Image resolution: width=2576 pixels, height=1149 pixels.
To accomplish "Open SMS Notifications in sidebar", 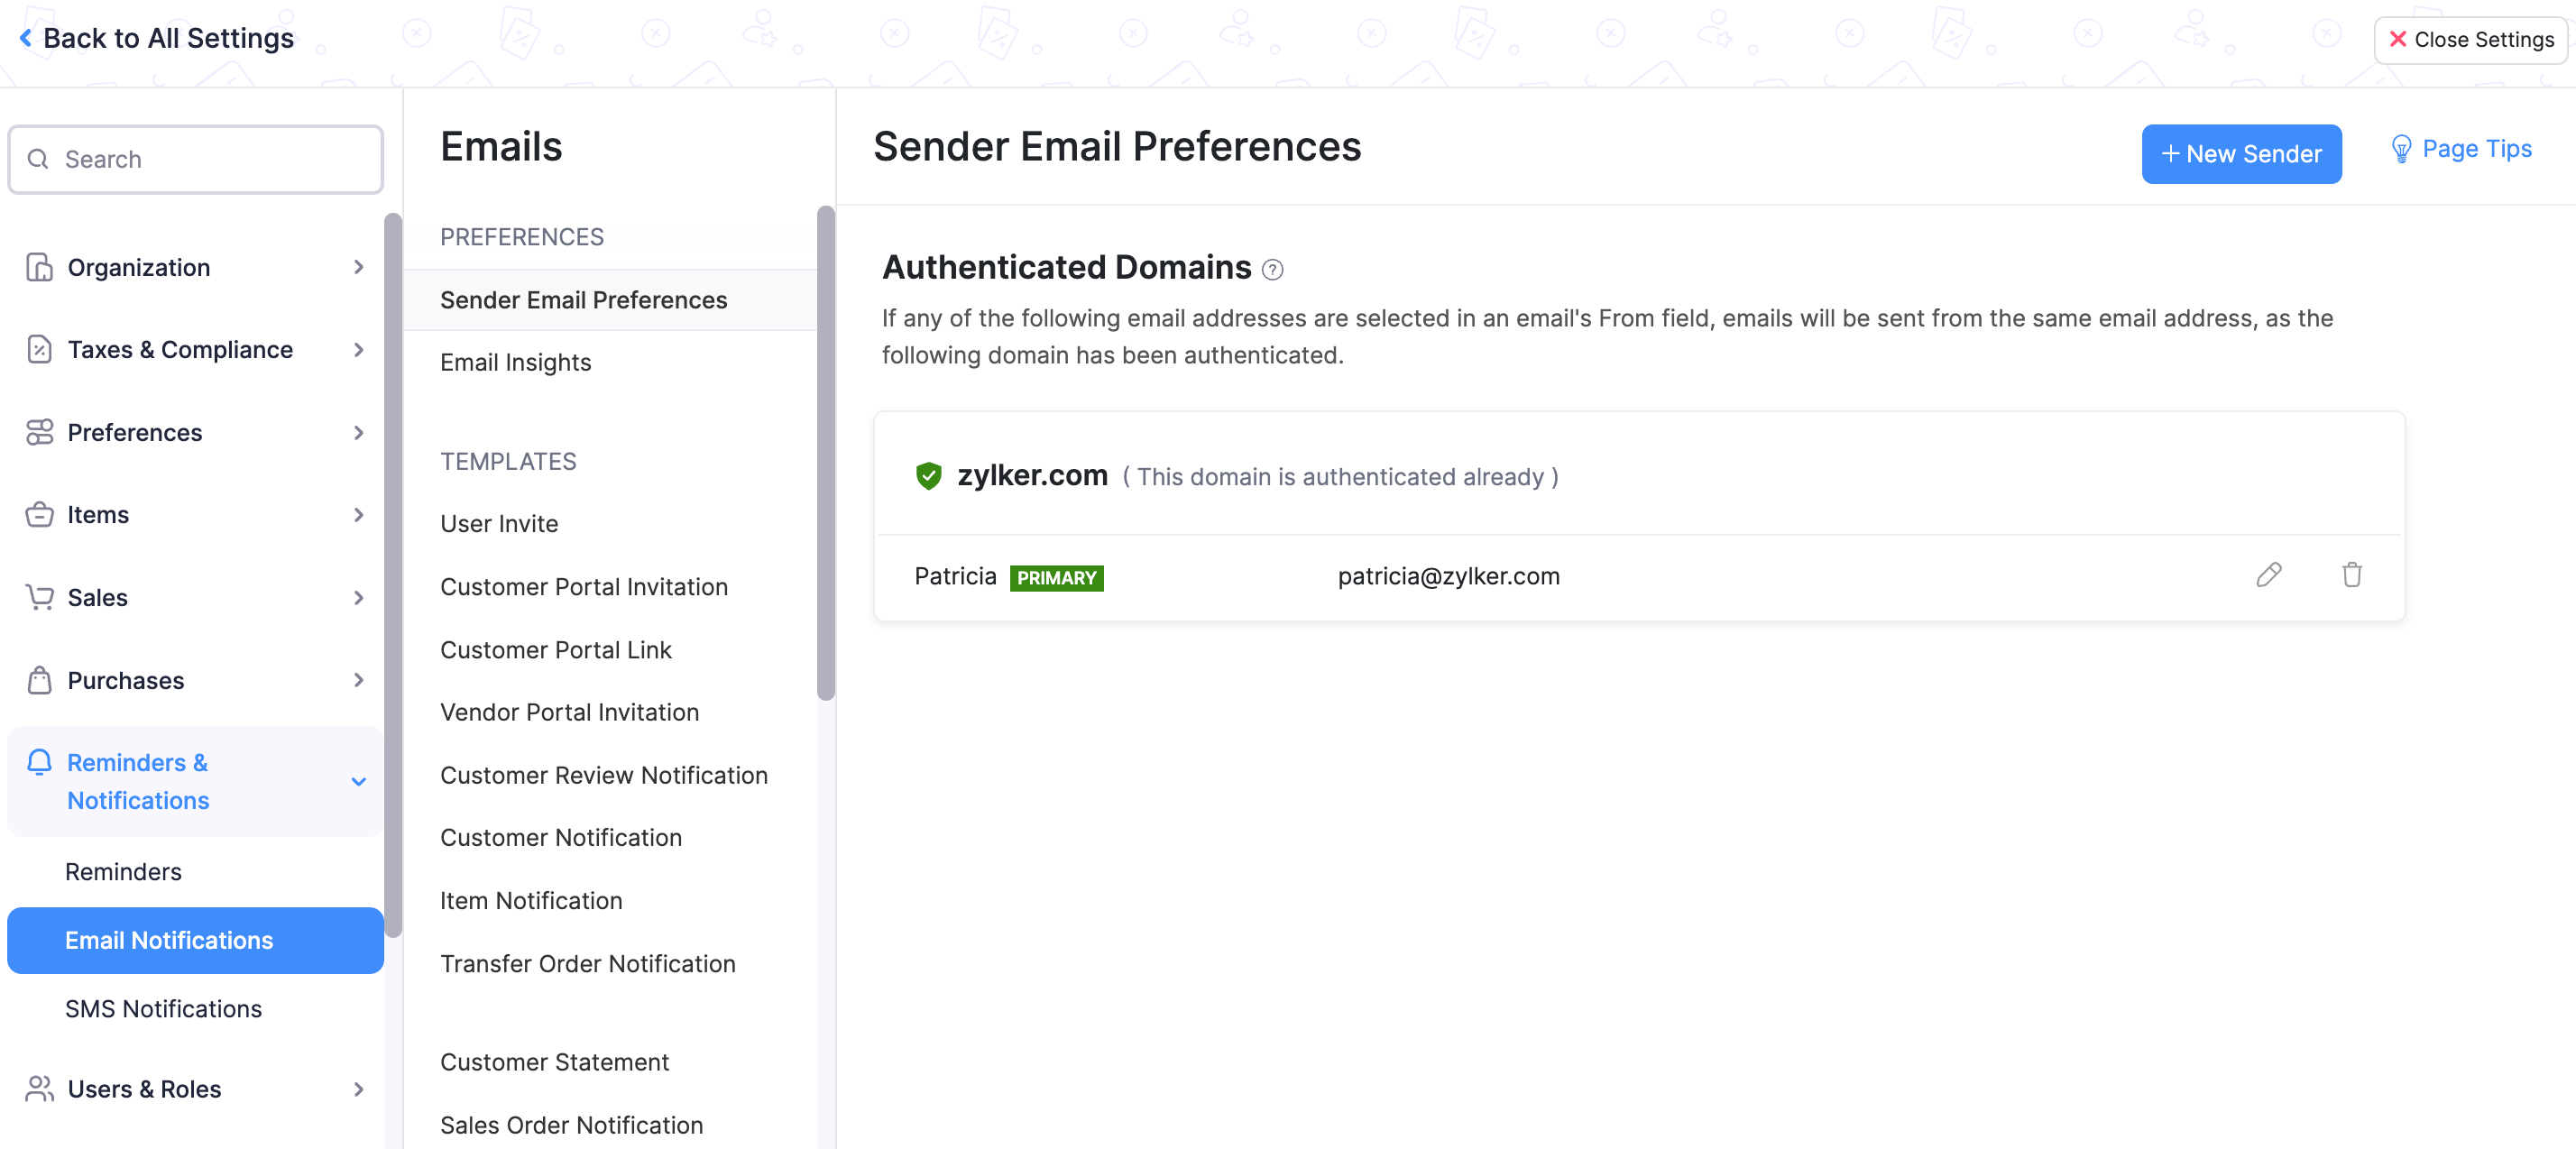I will pyautogui.click(x=163, y=1009).
